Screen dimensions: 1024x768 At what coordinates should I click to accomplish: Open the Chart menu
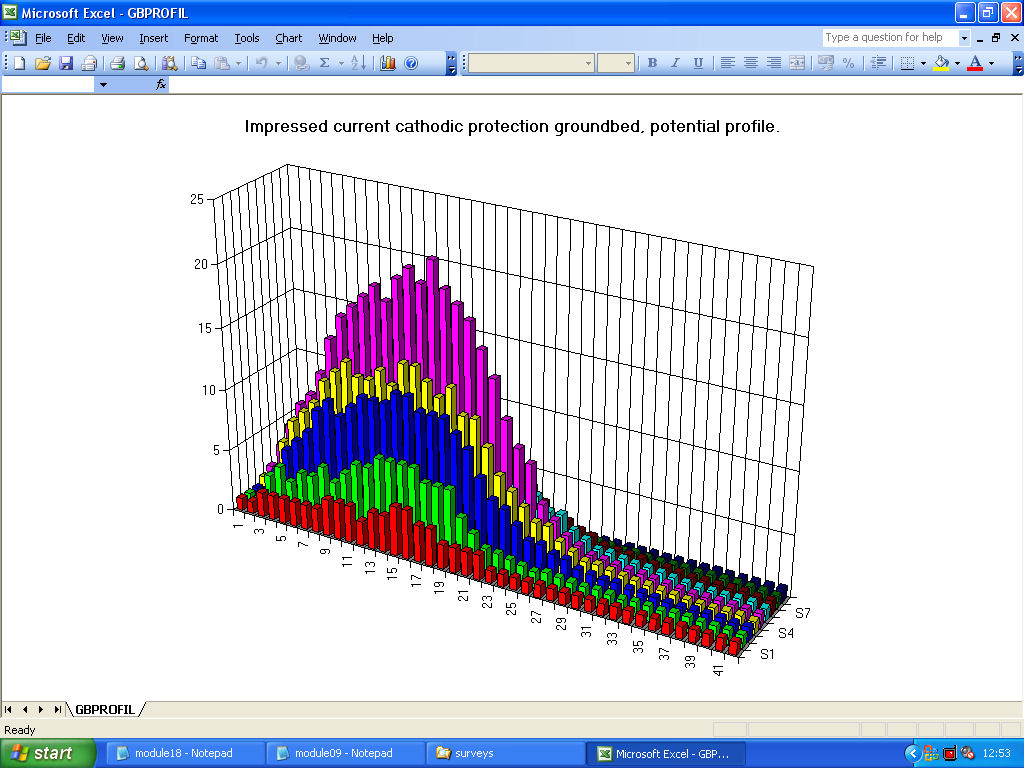[288, 38]
